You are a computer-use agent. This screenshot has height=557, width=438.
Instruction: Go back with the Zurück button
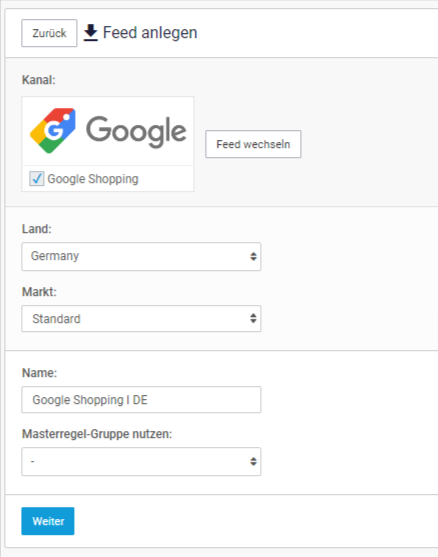click(x=49, y=33)
